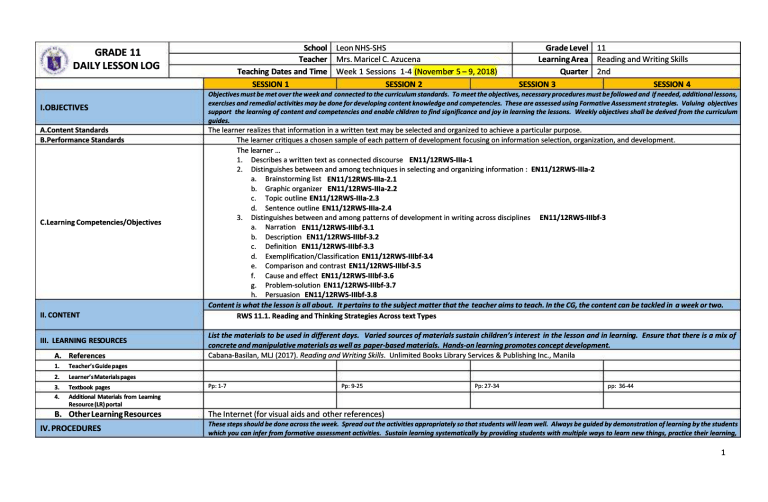This screenshot has height=502, width=768.
Task: Click the III. LEARNING RESOURCES heading
Action: pyautogui.click(x=60, y=341)
